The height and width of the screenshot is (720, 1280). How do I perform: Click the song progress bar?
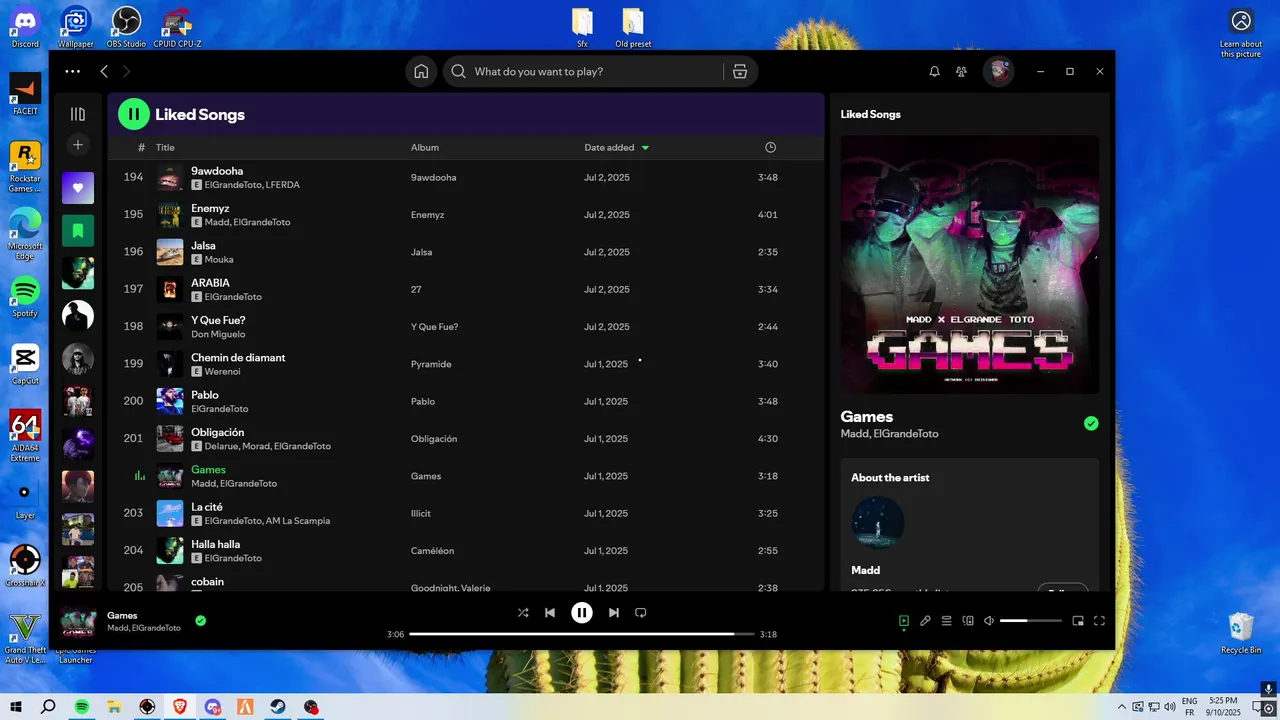[x=582, y=634]
